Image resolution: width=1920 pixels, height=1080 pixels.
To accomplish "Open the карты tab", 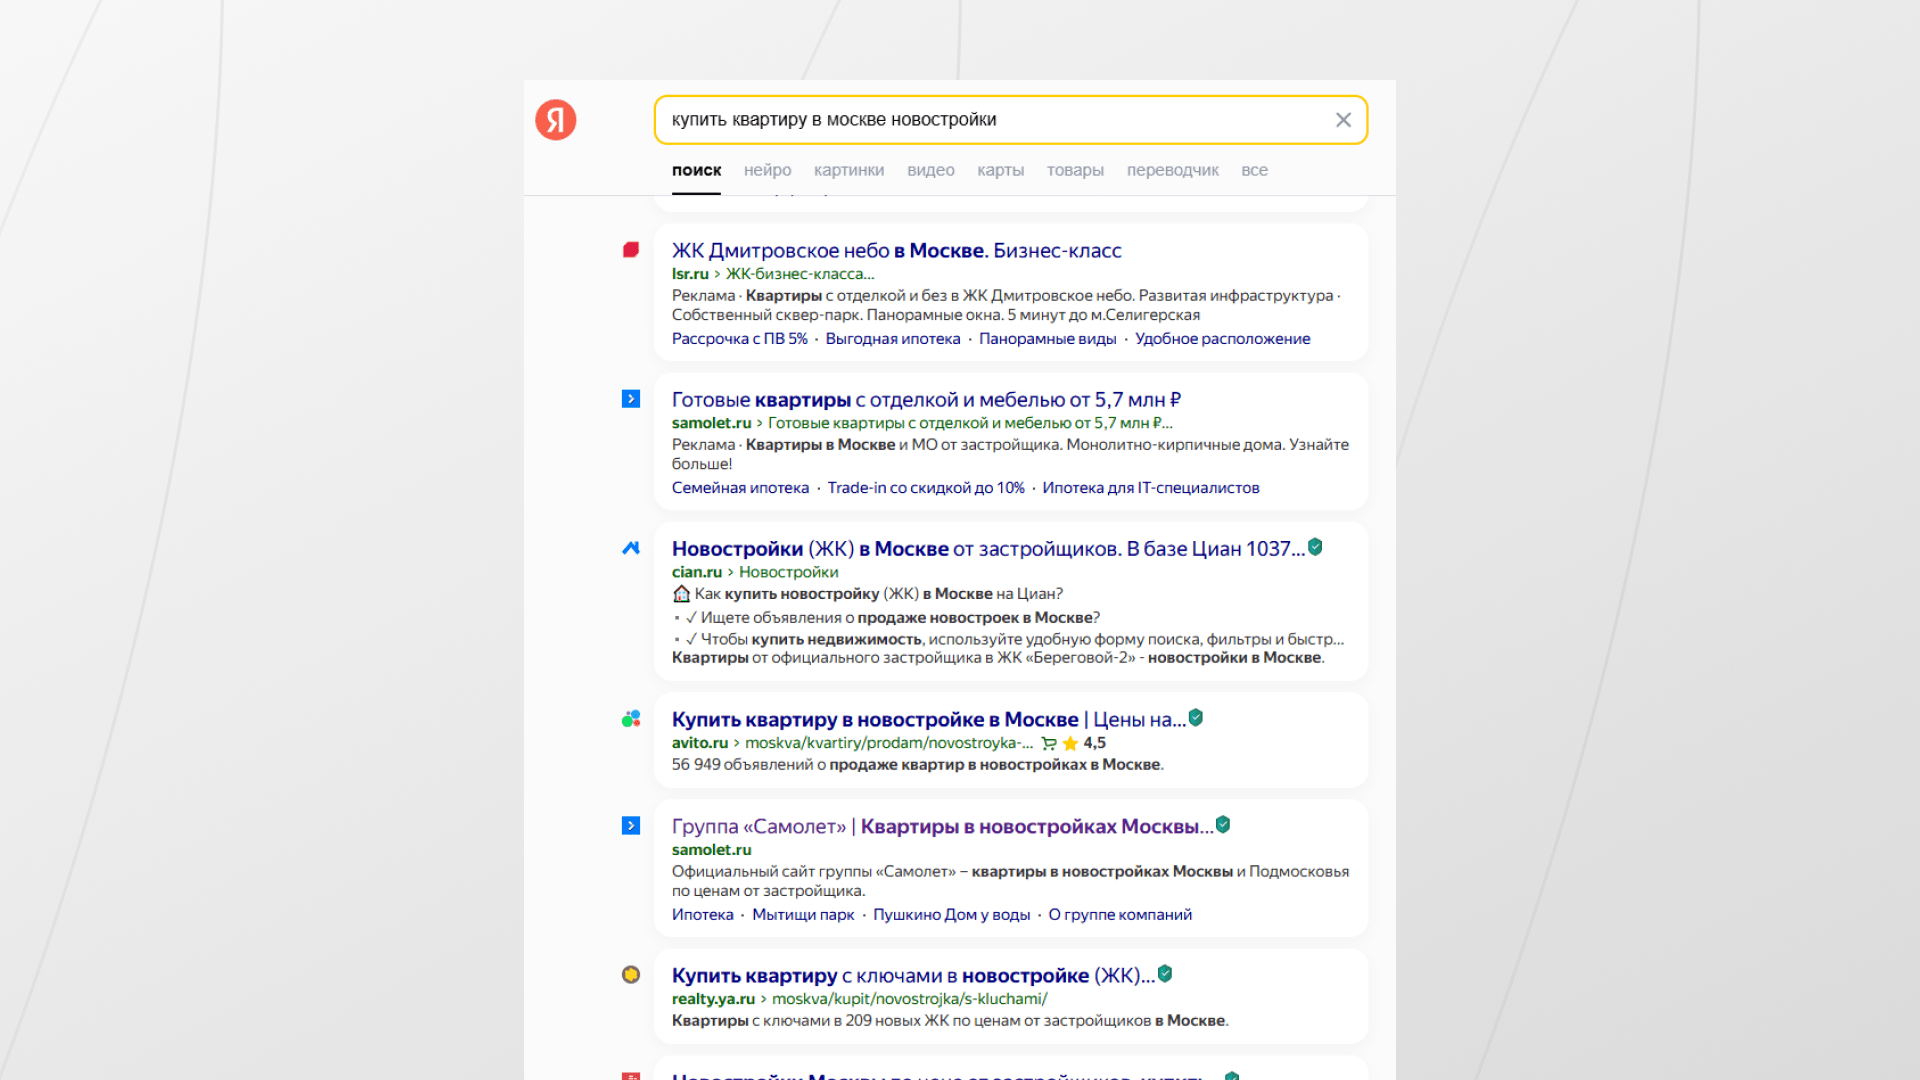I will (1000, 170).
